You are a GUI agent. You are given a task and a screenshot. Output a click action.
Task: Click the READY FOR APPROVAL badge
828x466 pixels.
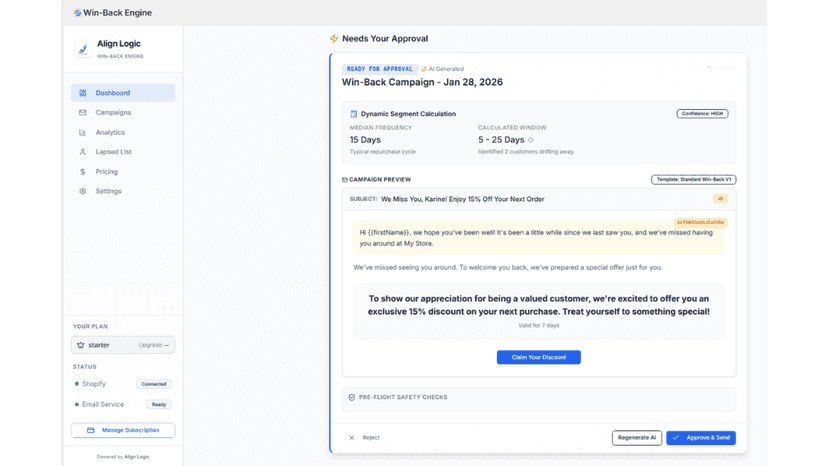(380, 69)
